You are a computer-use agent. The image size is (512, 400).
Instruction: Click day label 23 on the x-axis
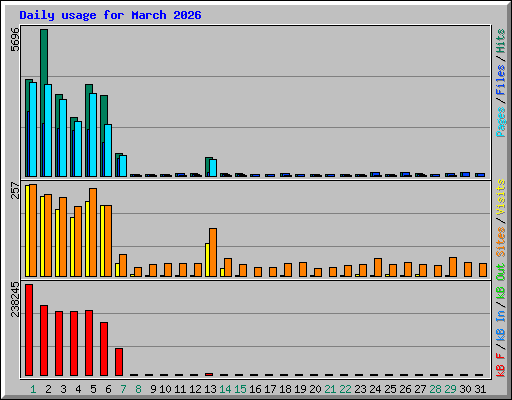tap(360, 389)
